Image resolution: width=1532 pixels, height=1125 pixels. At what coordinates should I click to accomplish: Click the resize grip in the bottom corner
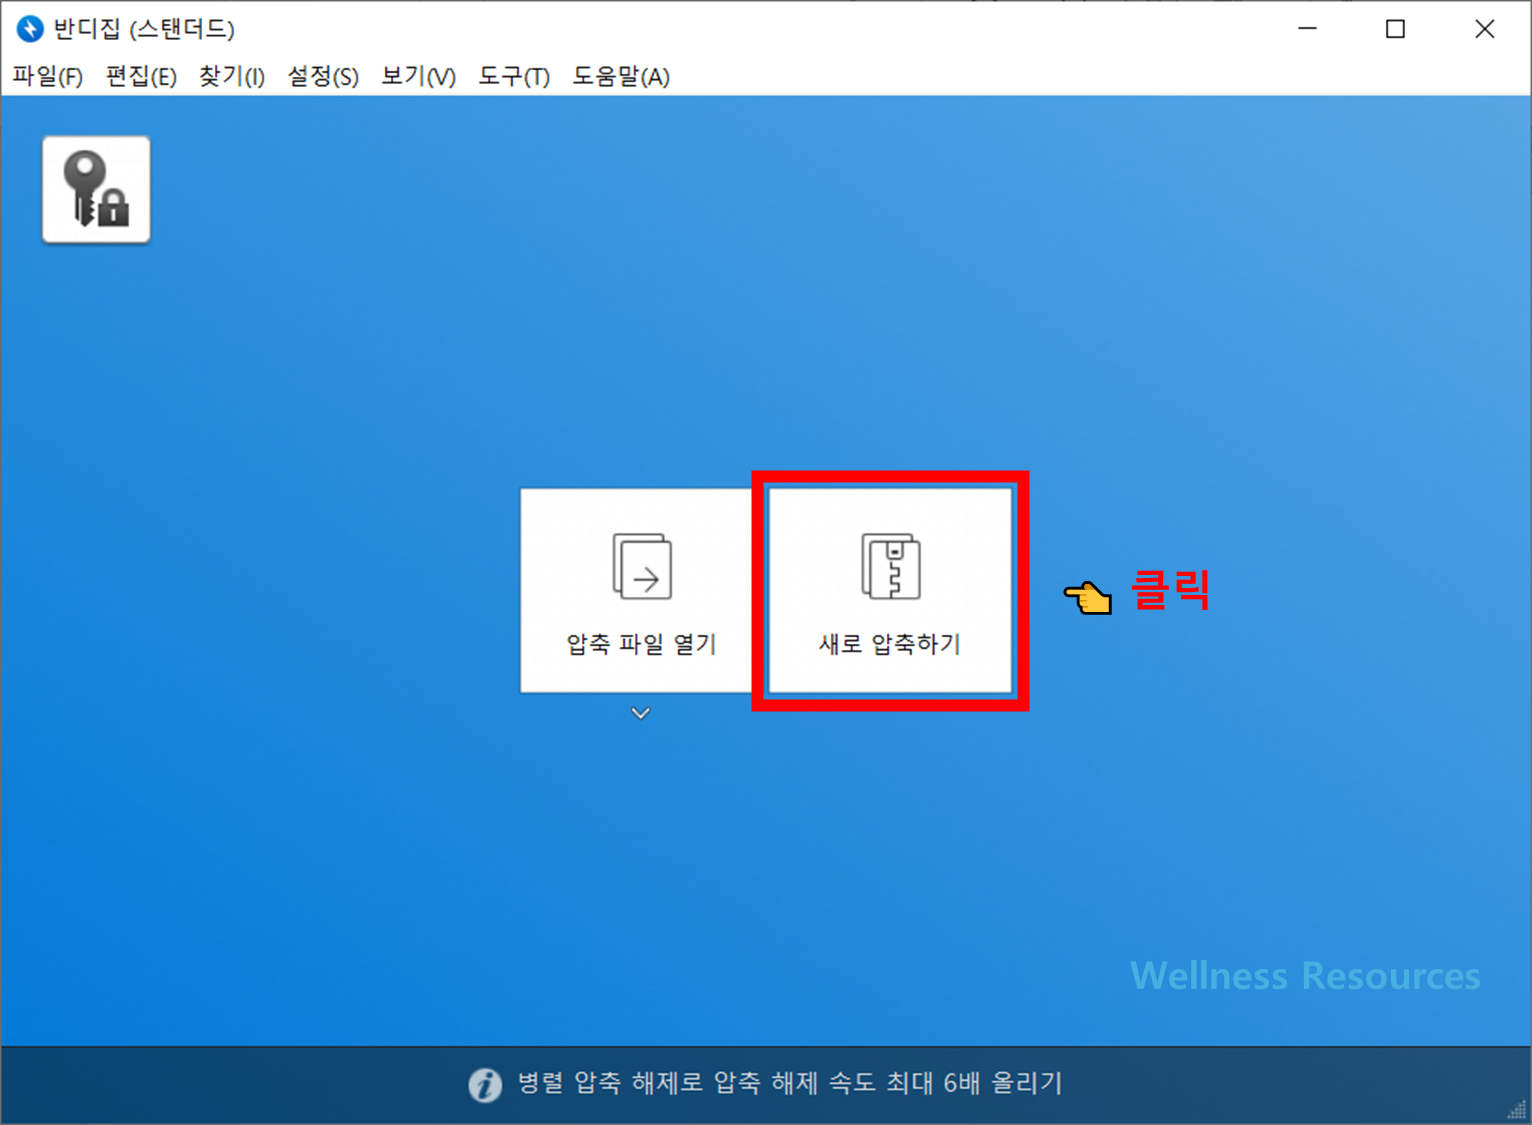[x=1518, y=1111]
